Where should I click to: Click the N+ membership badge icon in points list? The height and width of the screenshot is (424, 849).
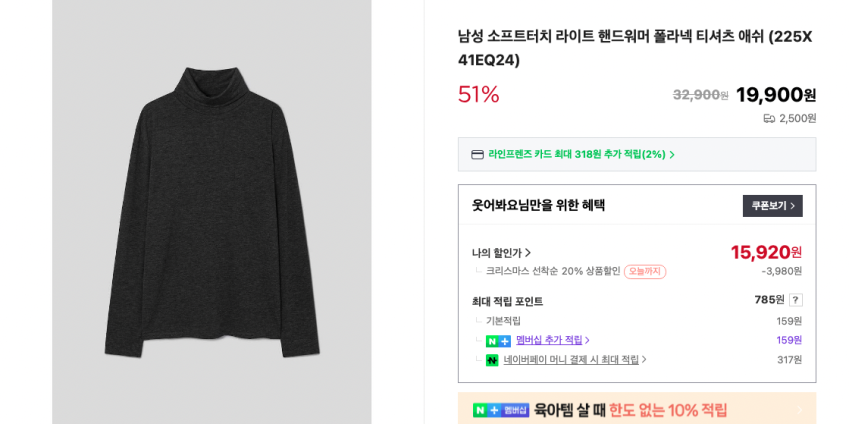(x=498, y=341)
